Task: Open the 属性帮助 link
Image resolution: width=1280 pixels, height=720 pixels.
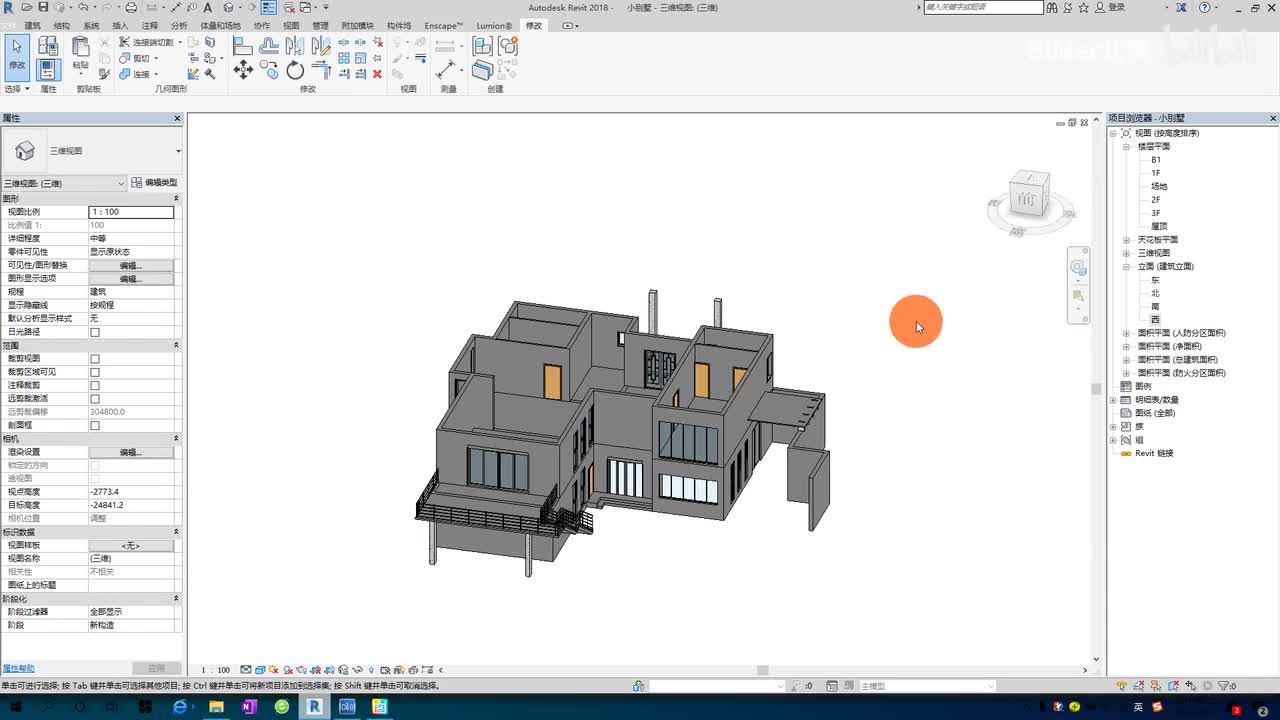Action: 18,668
